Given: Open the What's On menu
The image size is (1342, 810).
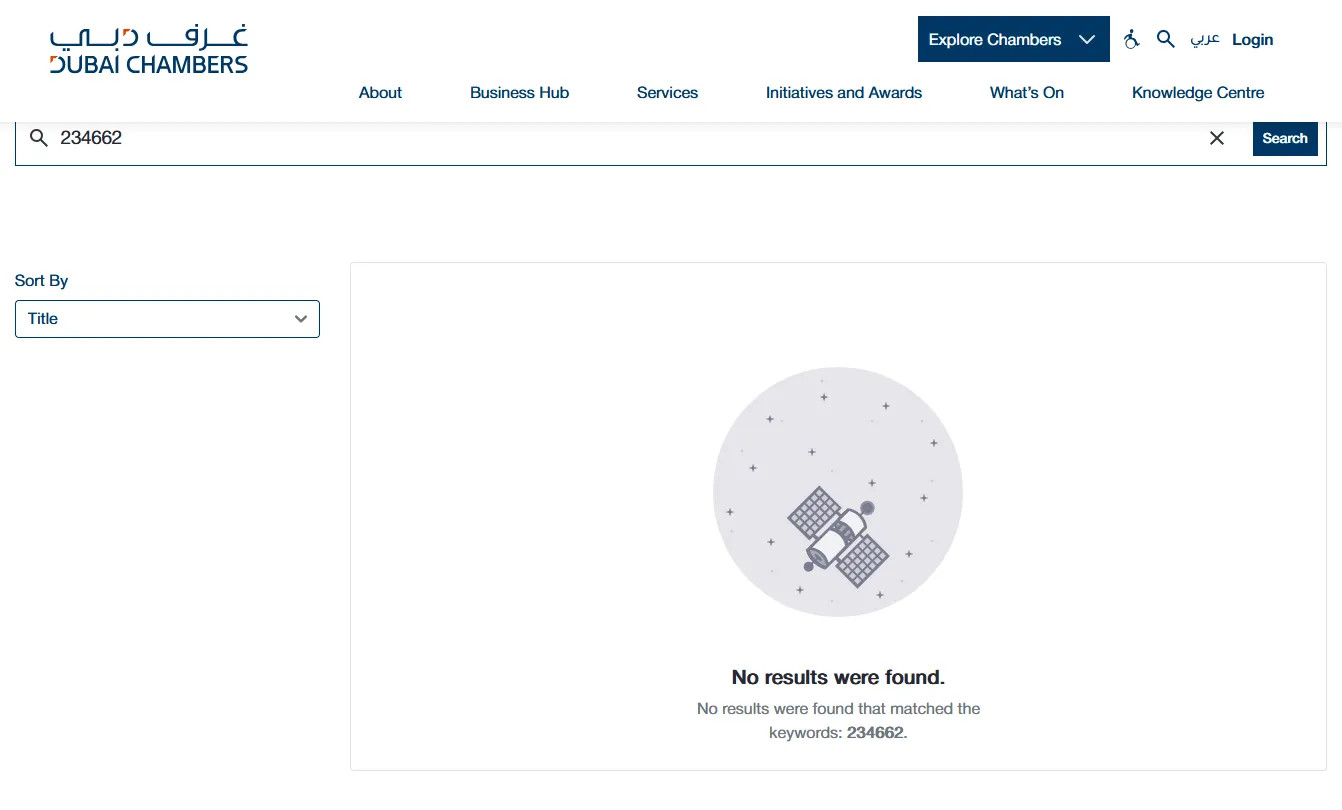Looking at the screenshot, I should coord(1027,92).
